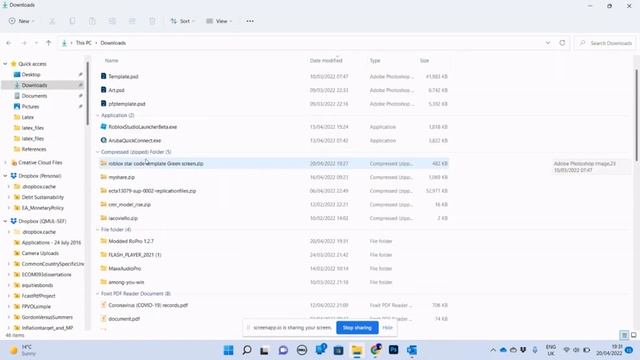This screenshot has width=640, height=360.
Task: Open taskbar Search magnifier
Action: click(x=247, y=350)
